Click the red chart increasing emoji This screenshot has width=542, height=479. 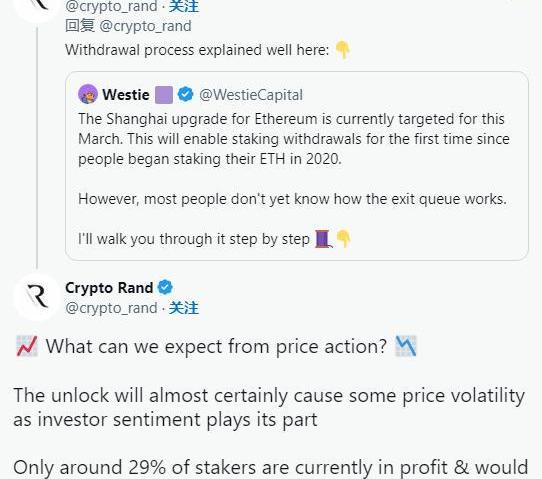[x=27, y=346]
